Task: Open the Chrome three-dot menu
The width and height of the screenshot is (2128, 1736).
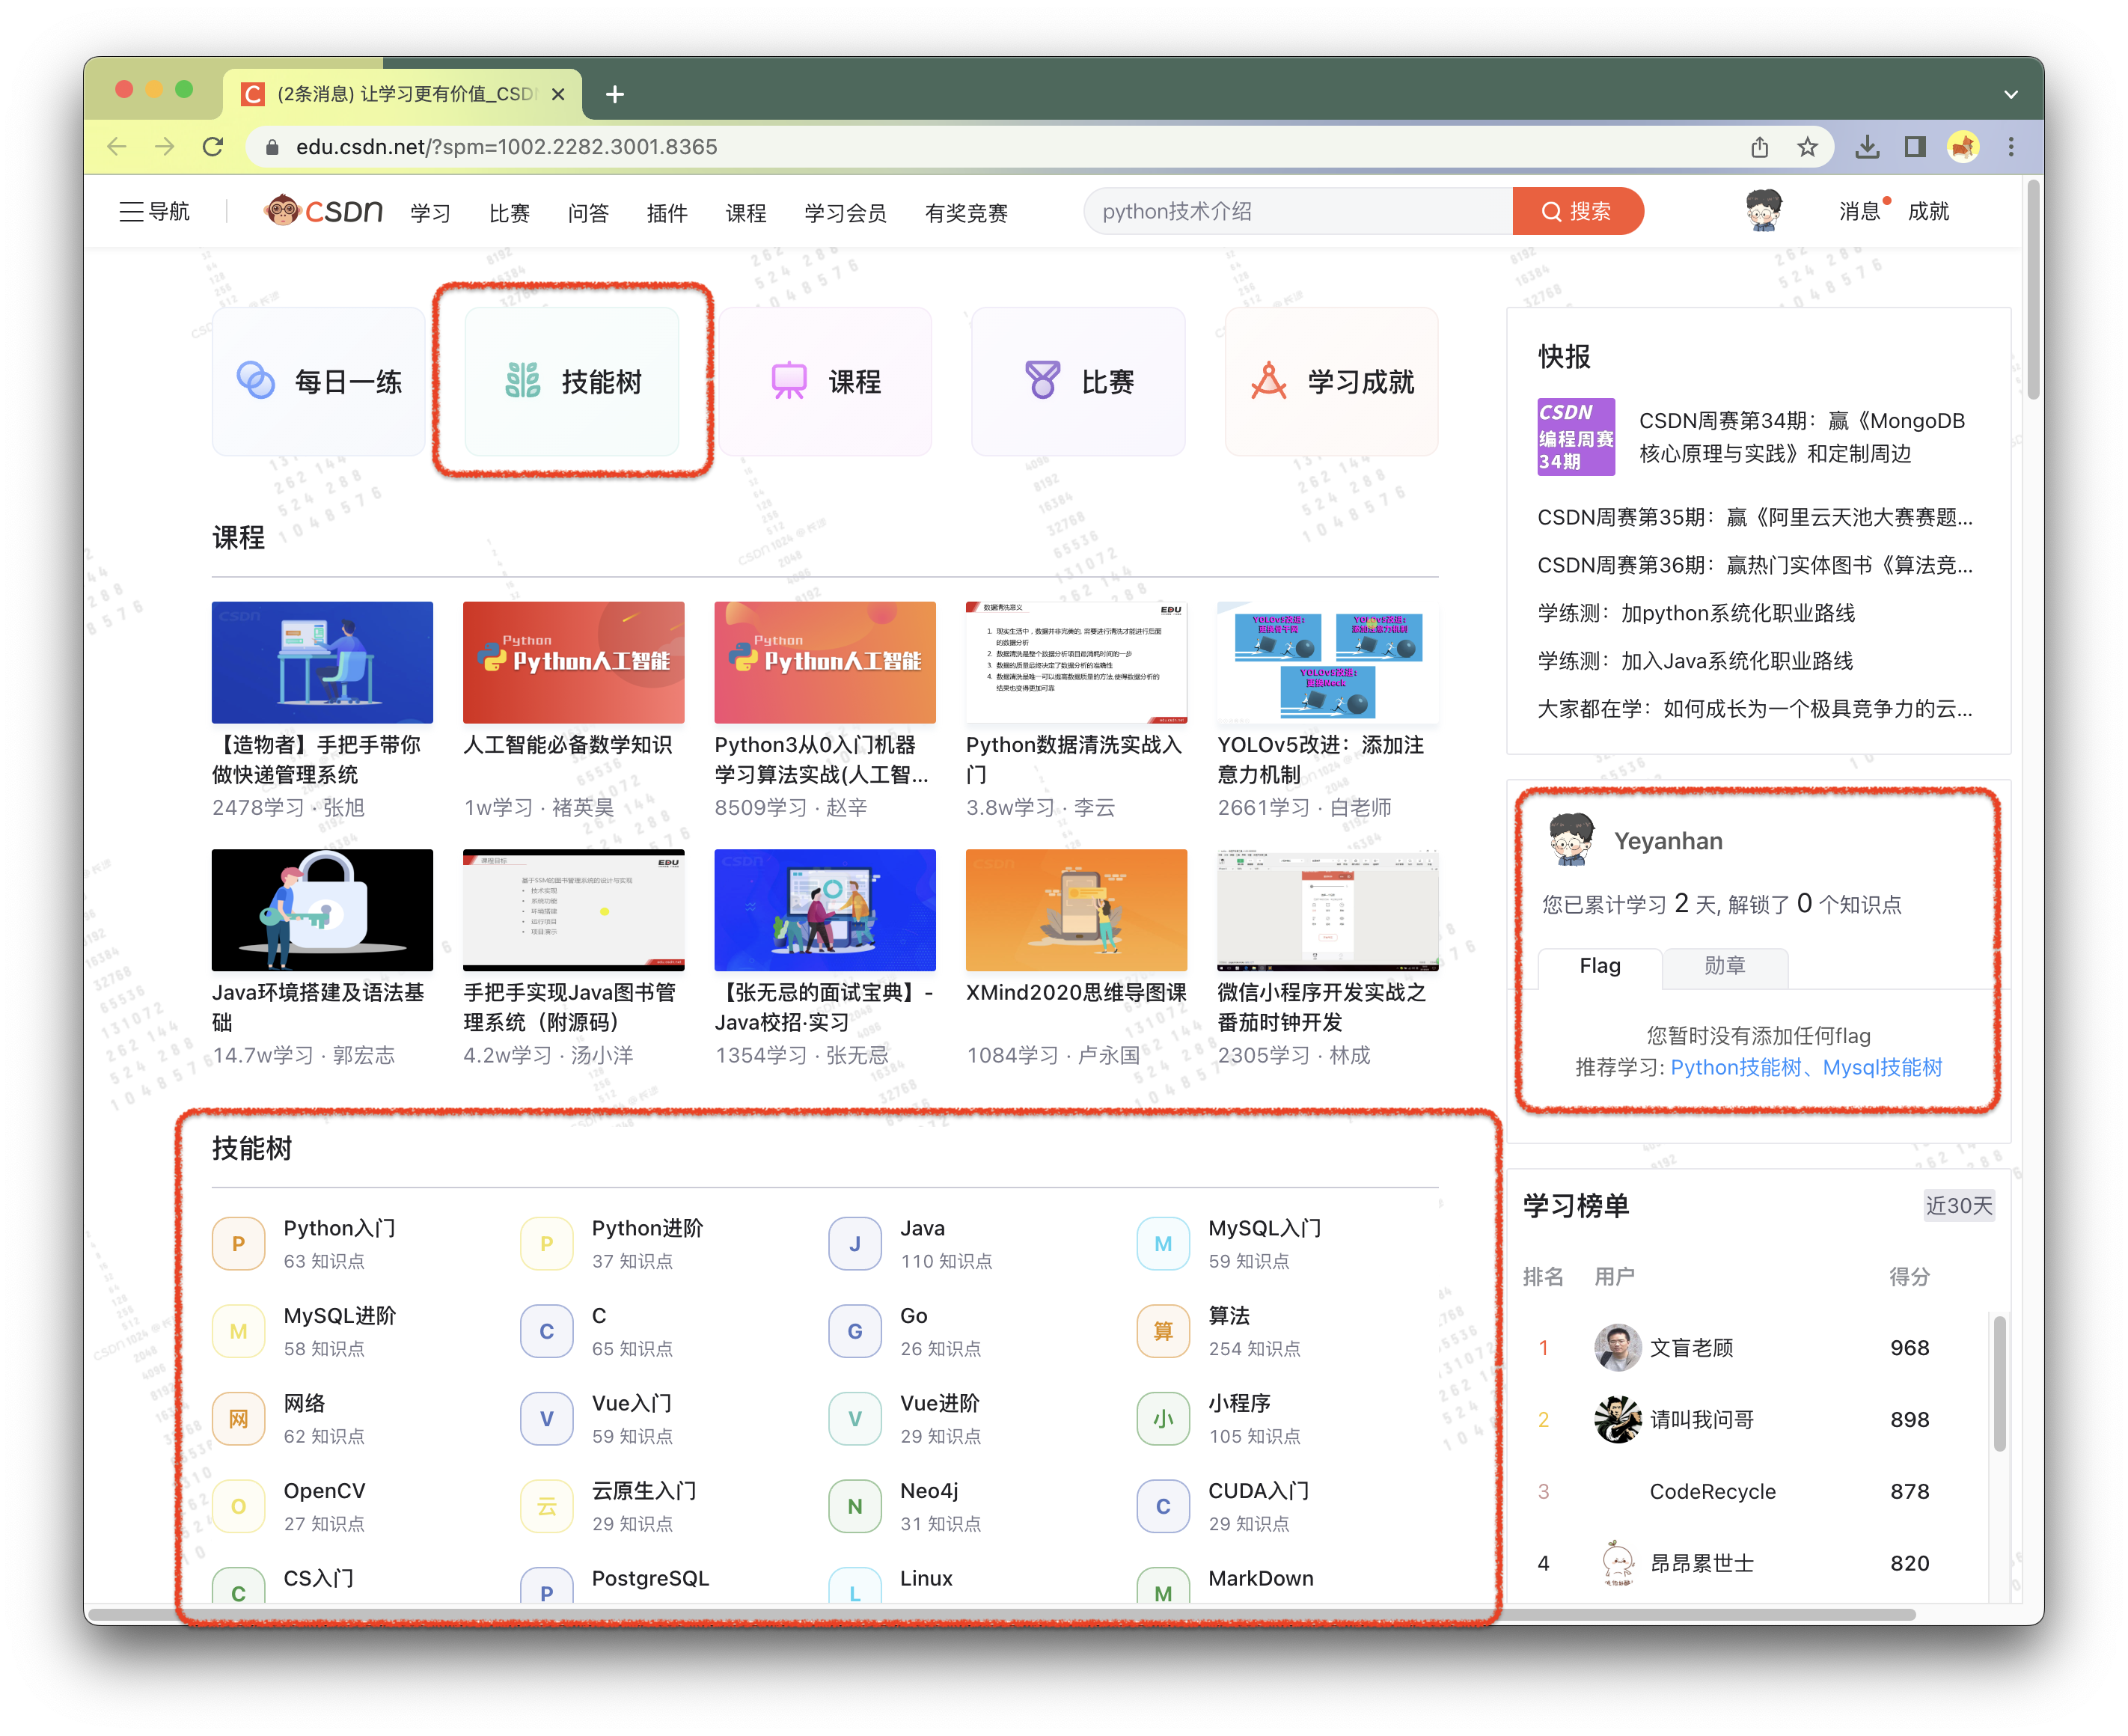Action: tap(2011, 147)
